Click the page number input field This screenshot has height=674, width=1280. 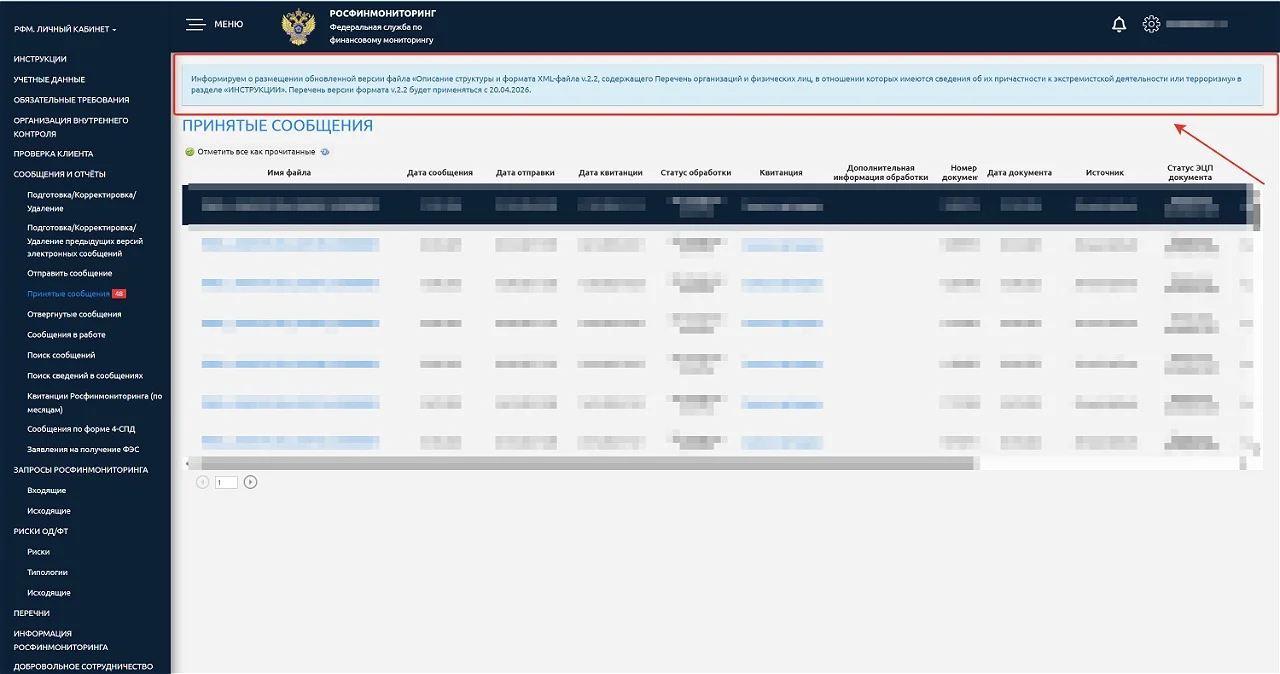pos(226,482)
